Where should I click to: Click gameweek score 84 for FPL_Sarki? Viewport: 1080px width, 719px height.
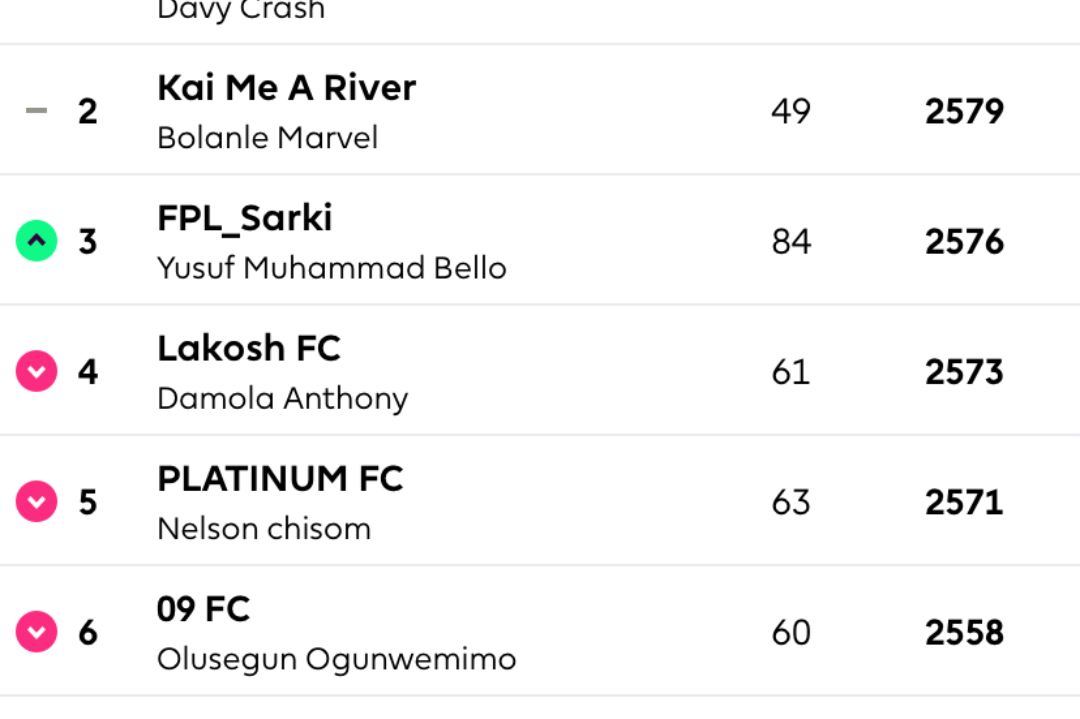click(791, 242)
